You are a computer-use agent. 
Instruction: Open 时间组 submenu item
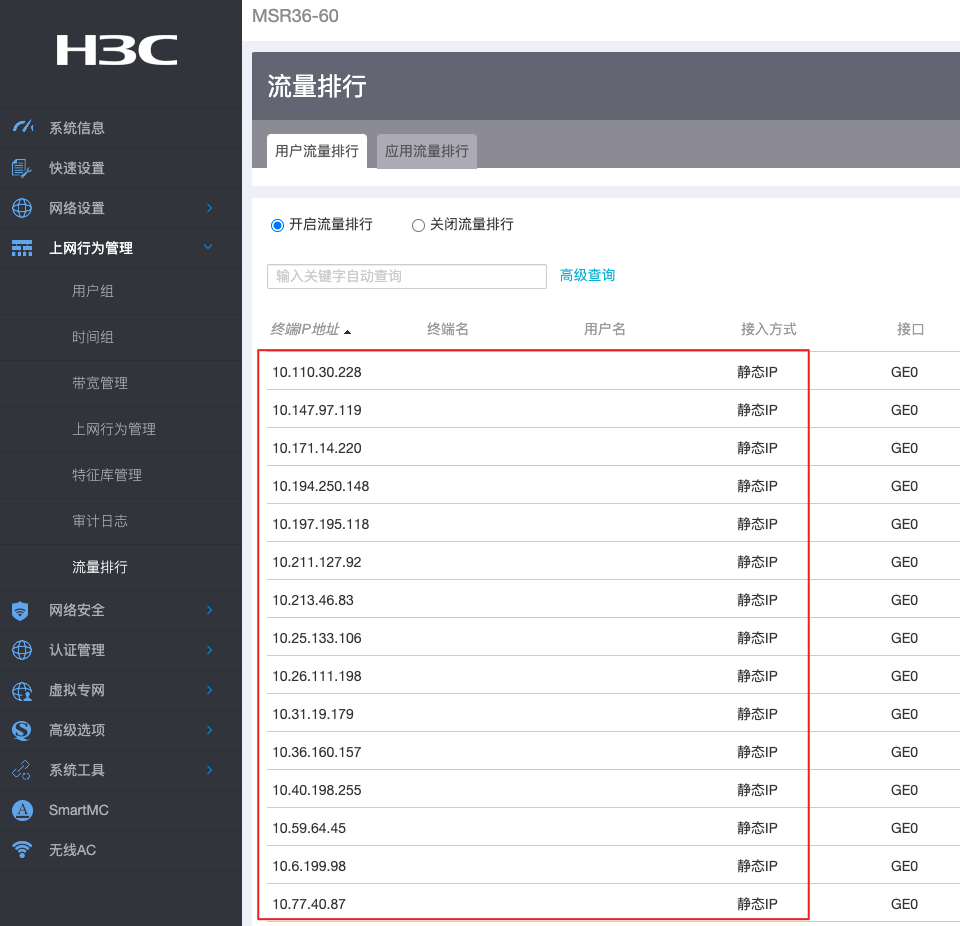point(93,337)
